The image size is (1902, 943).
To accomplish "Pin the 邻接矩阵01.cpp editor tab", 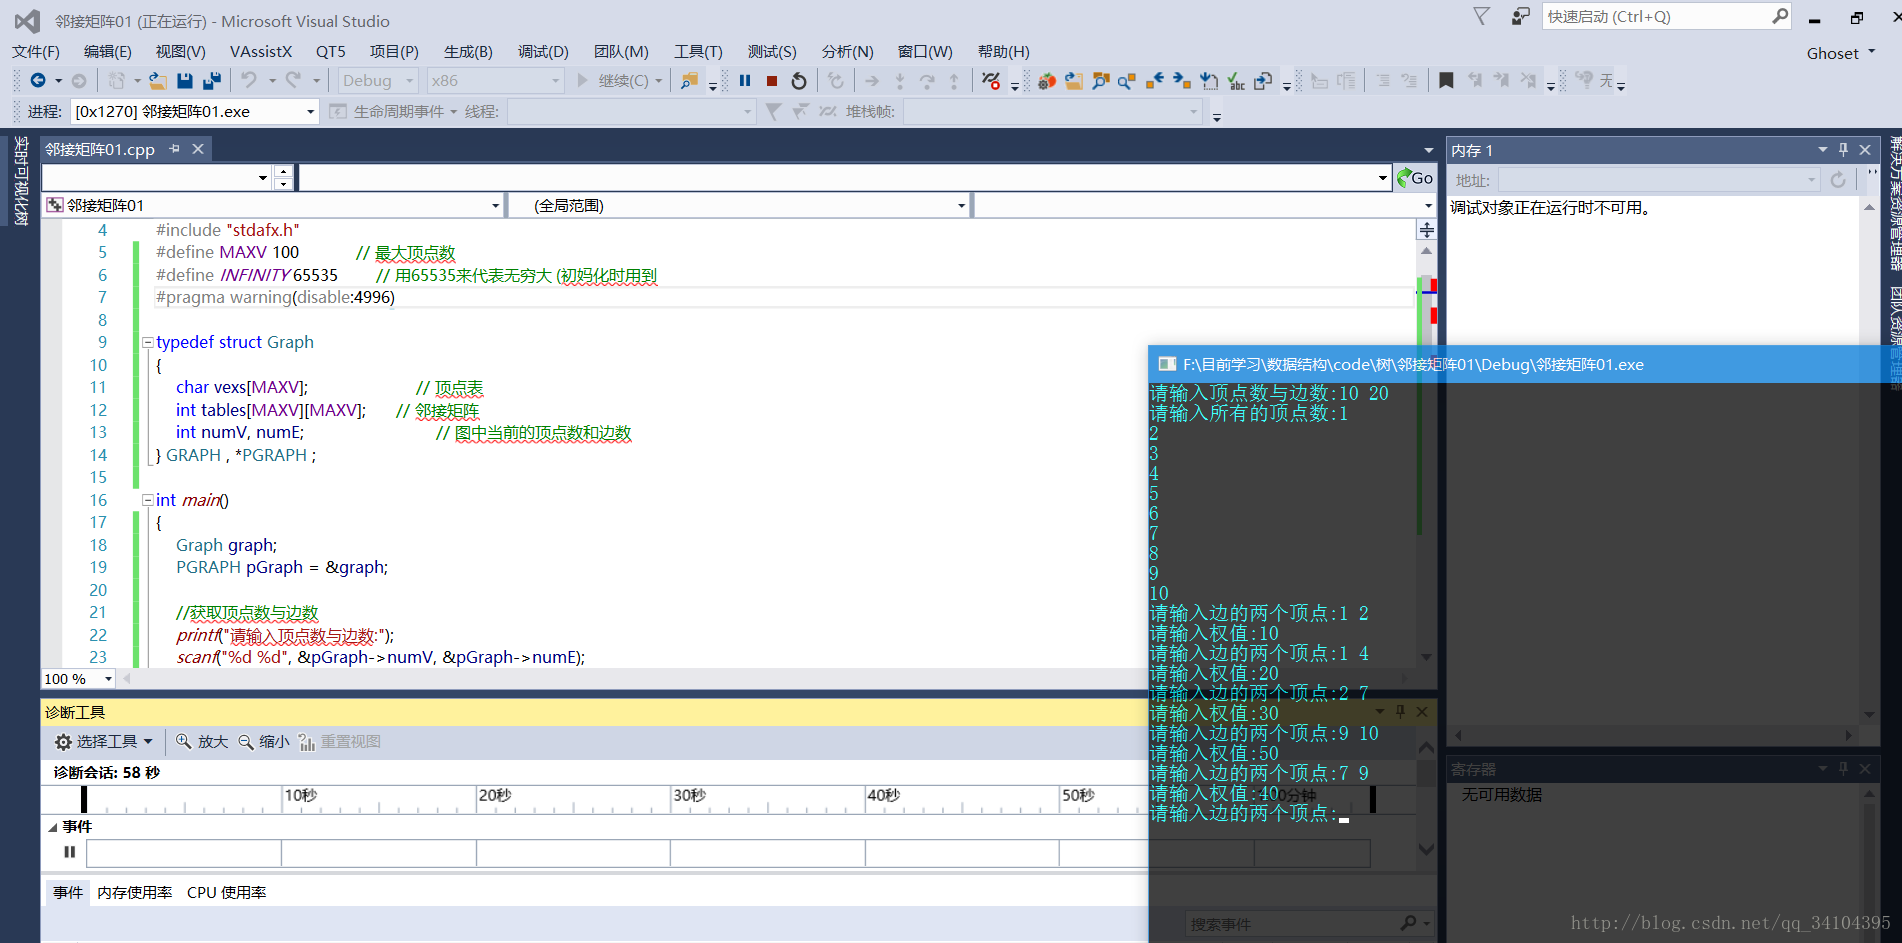I will [174, 149].
